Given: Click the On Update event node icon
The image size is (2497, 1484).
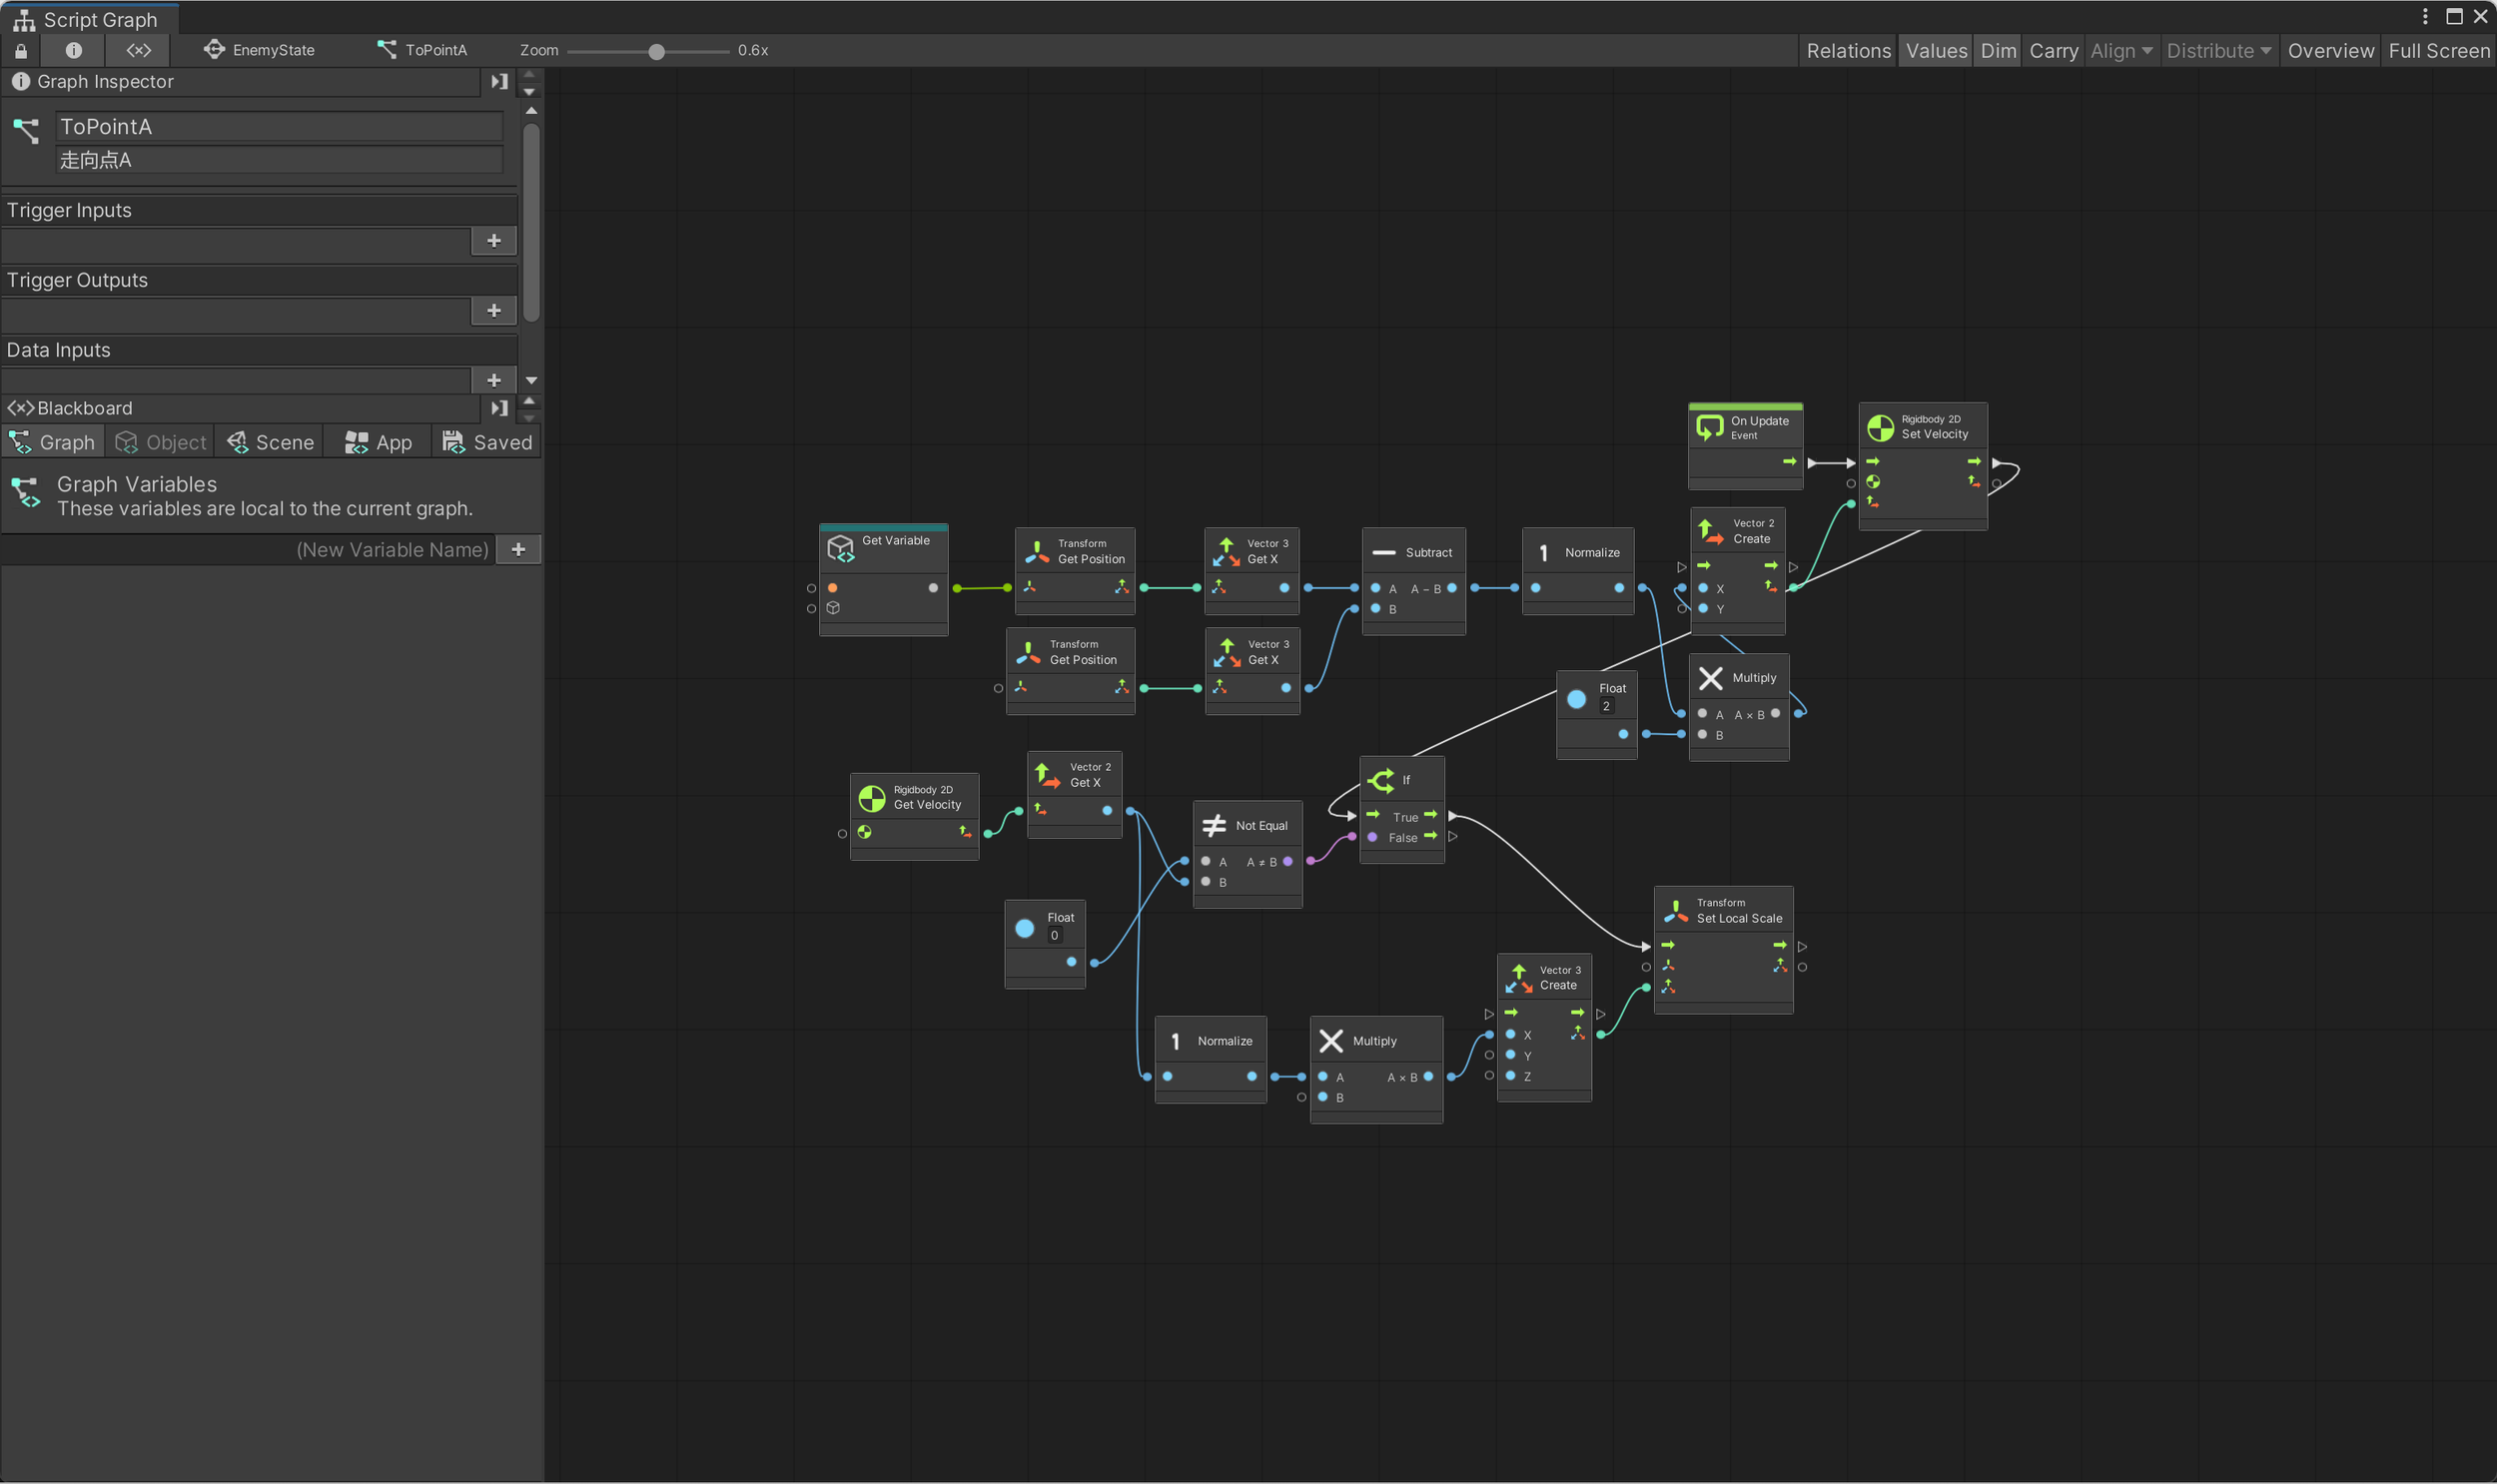Looking at the screenshot, I should pyautogui.click(x=1709, y=428).
